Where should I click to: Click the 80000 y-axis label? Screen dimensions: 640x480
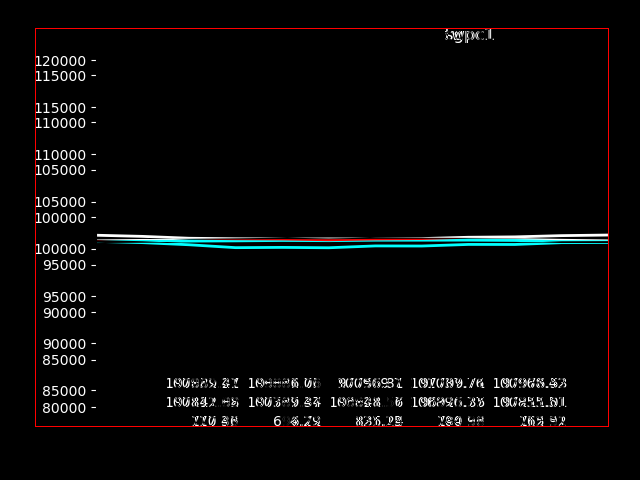(64, 408)
